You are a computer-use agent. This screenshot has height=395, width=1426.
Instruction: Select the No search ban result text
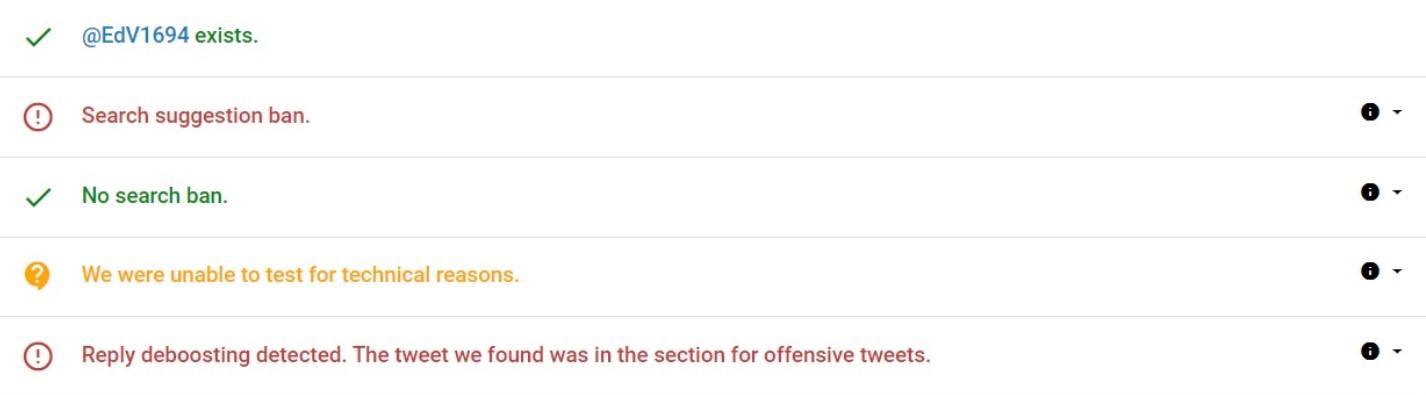tap(155, 196)
